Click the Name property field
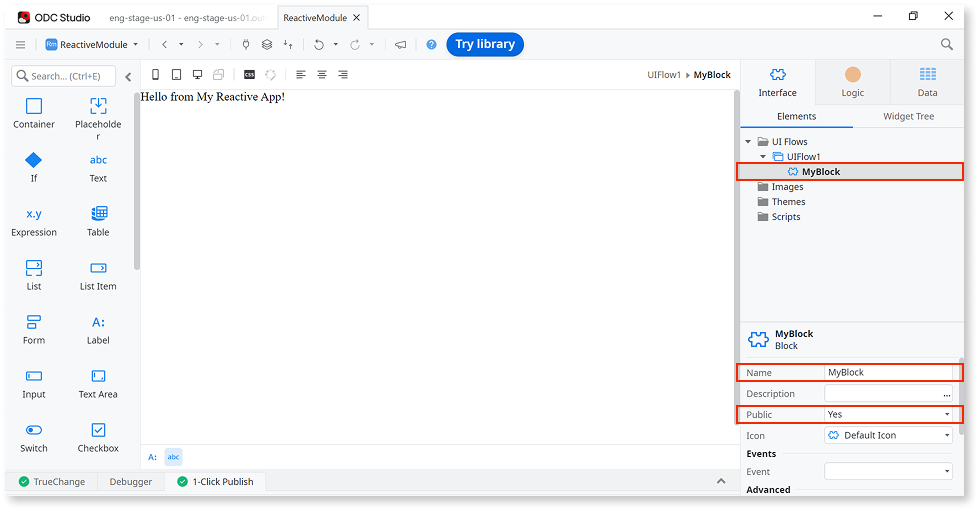The image size is (979, 511). click(888, 372)
